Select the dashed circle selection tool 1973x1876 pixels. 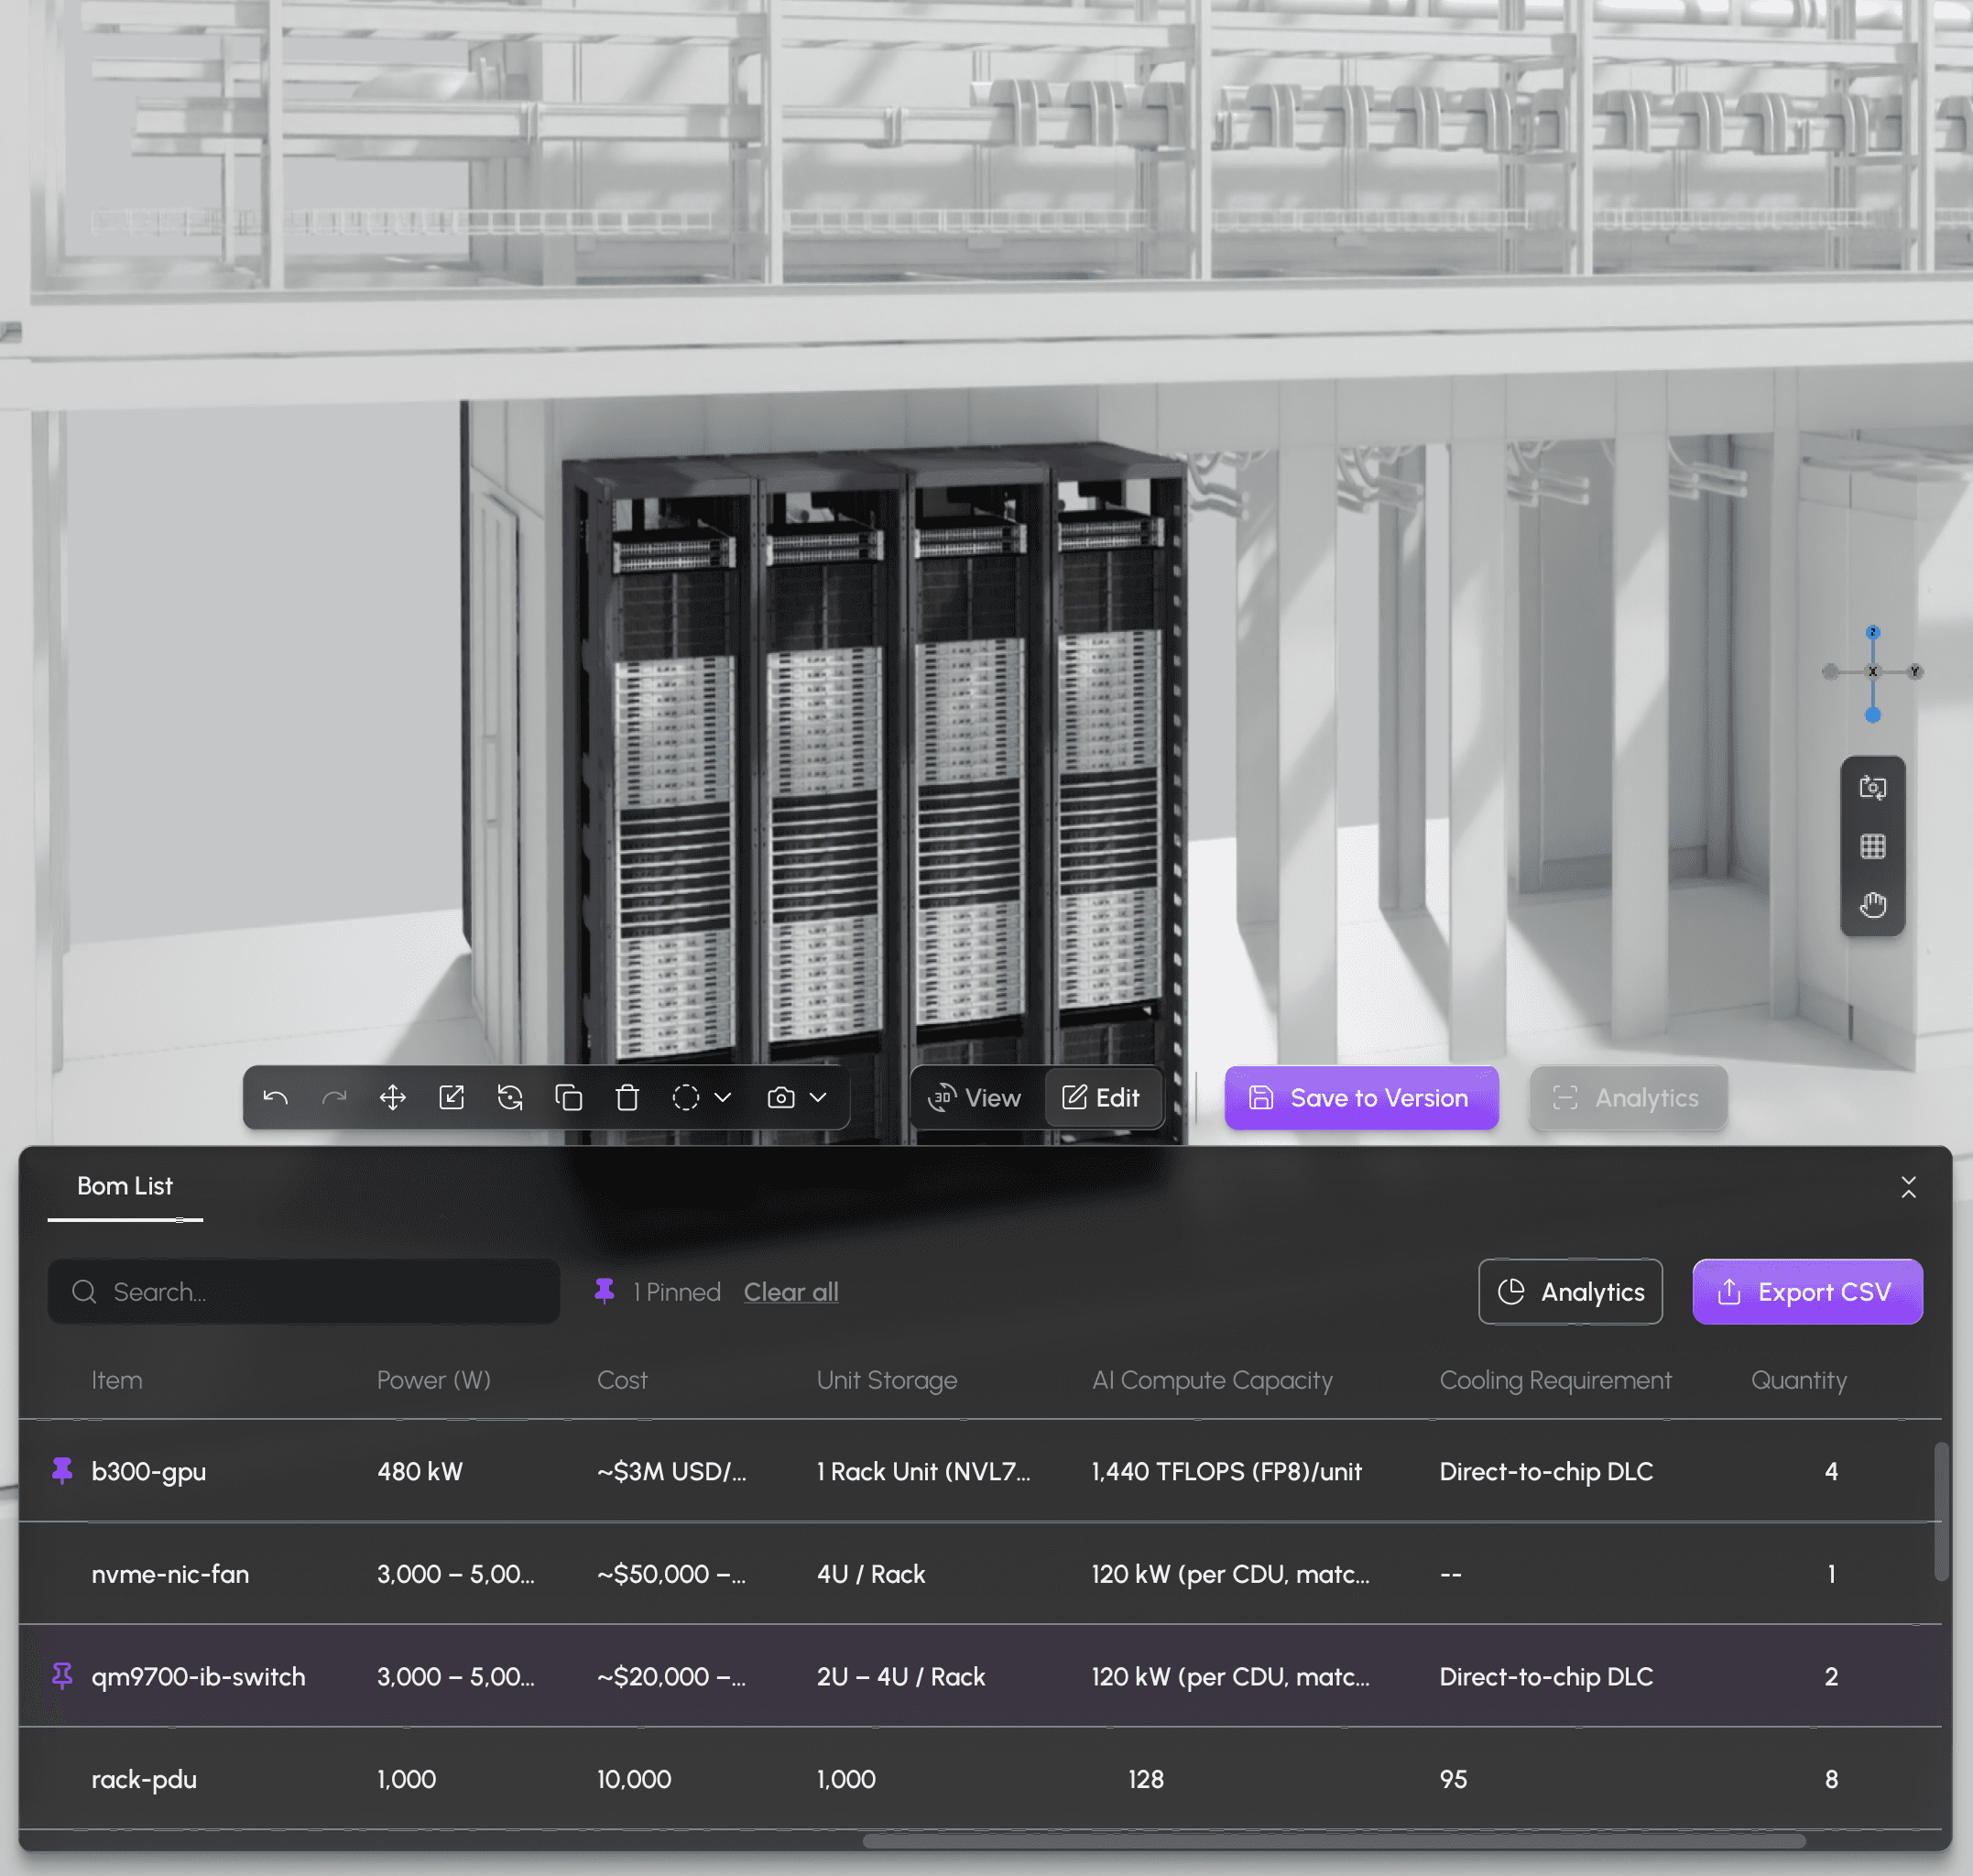686,1098
